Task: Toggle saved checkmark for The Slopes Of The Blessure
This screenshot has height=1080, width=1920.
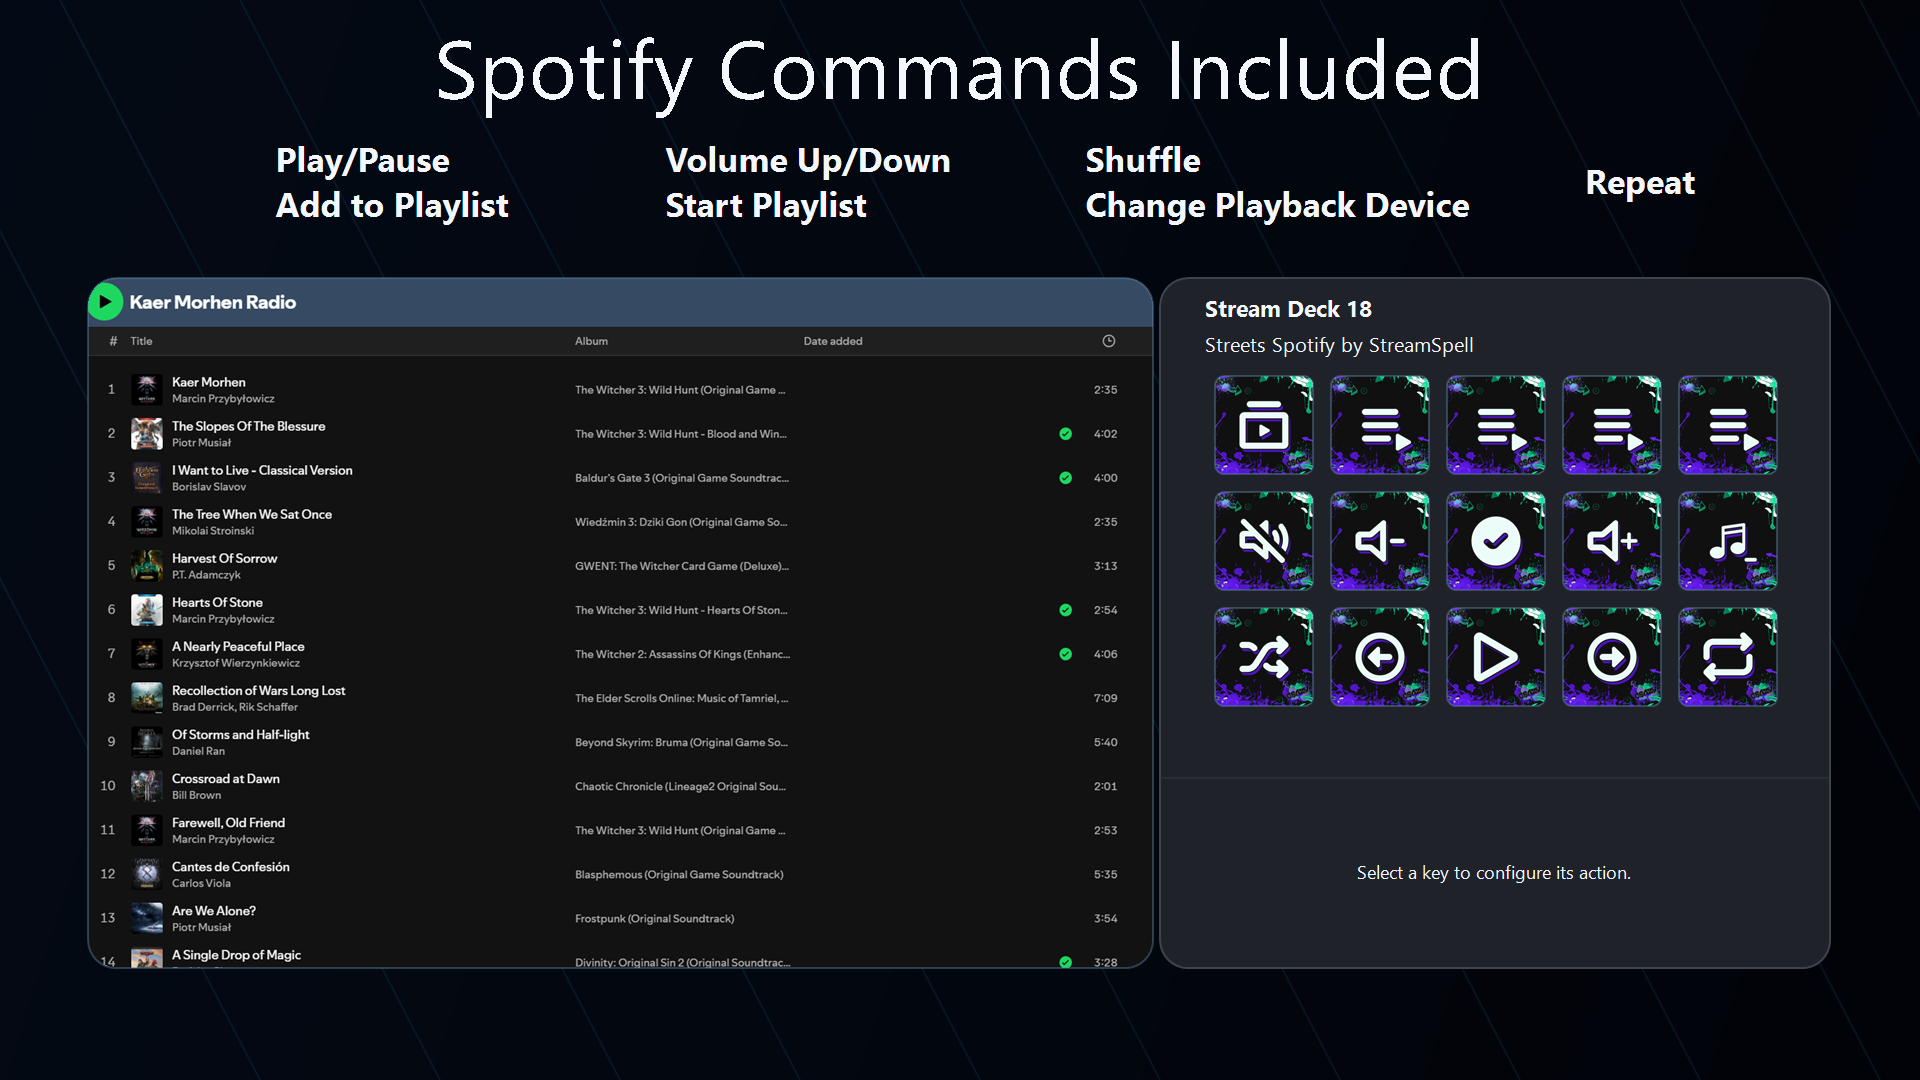Action: pos(1066,434)
